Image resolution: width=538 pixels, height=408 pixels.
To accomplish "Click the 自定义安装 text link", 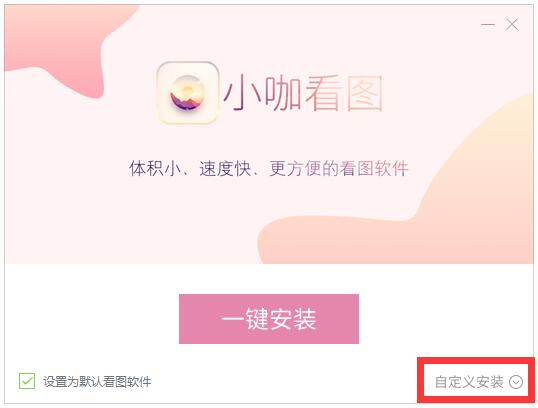I will click(x=469, y=382).
